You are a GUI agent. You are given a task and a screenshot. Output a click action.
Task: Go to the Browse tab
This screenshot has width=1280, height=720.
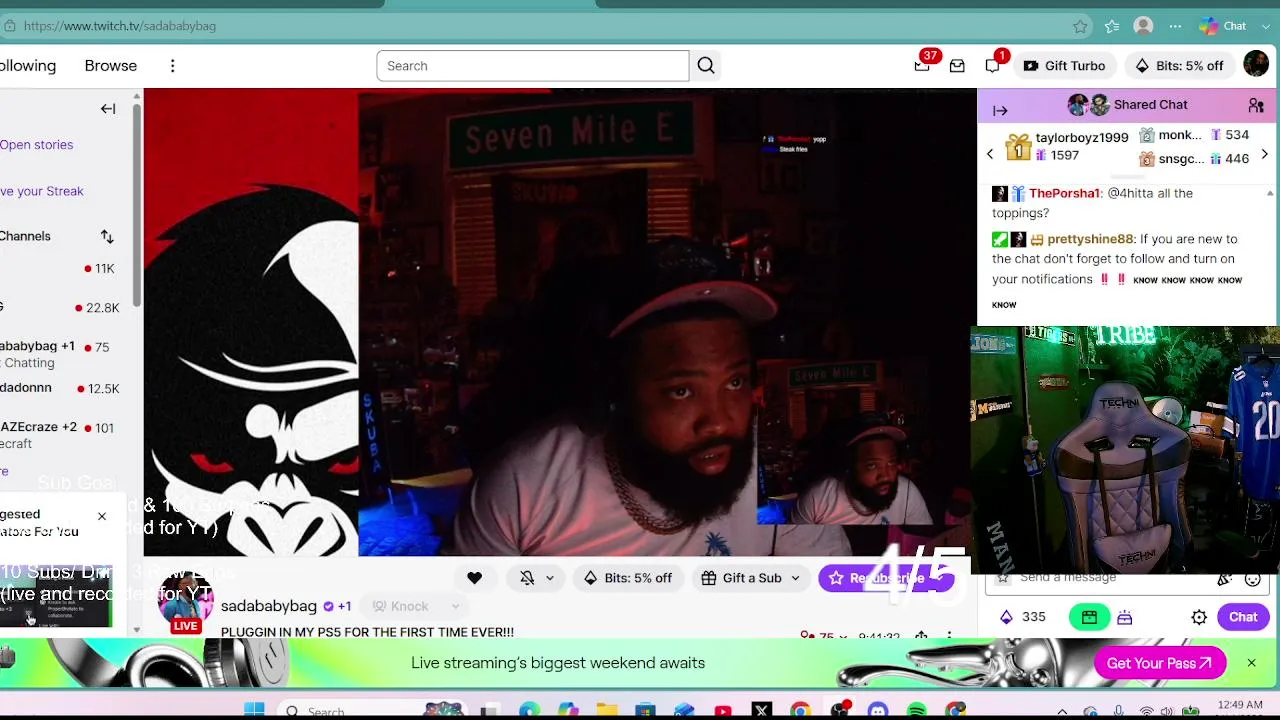[111, 66]
